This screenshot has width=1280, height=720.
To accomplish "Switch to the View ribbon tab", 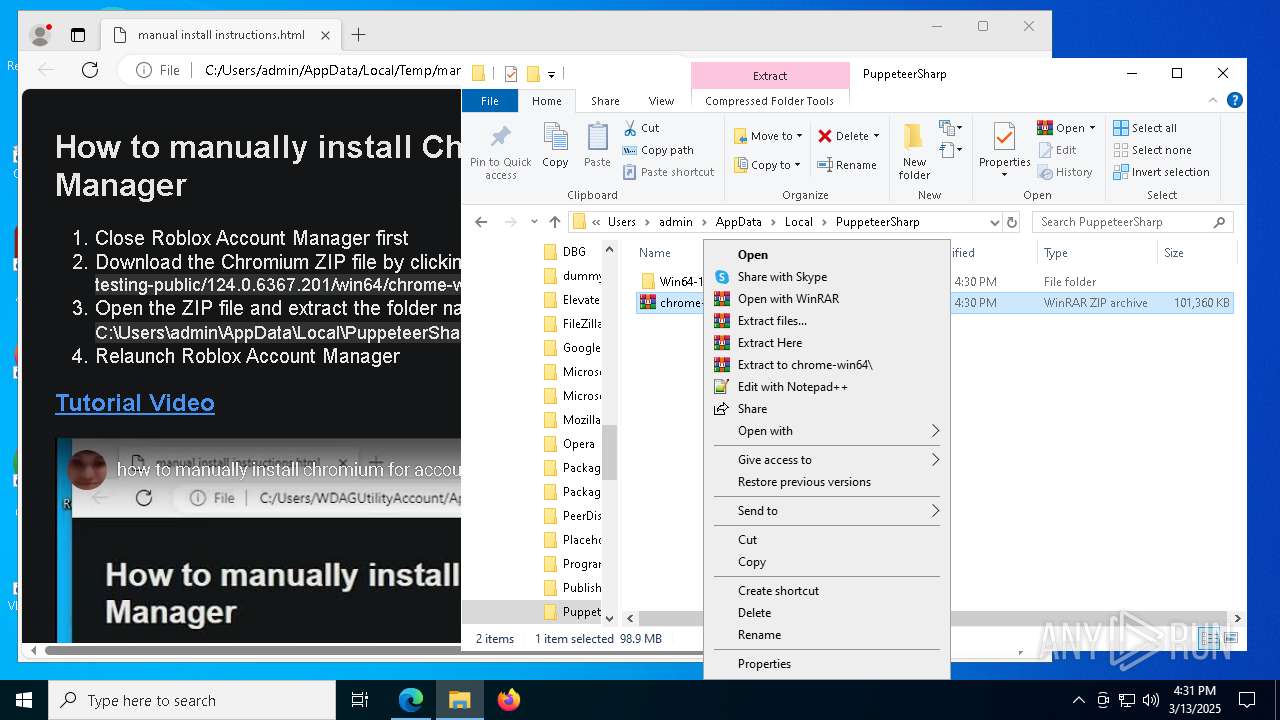I will 661,101.
